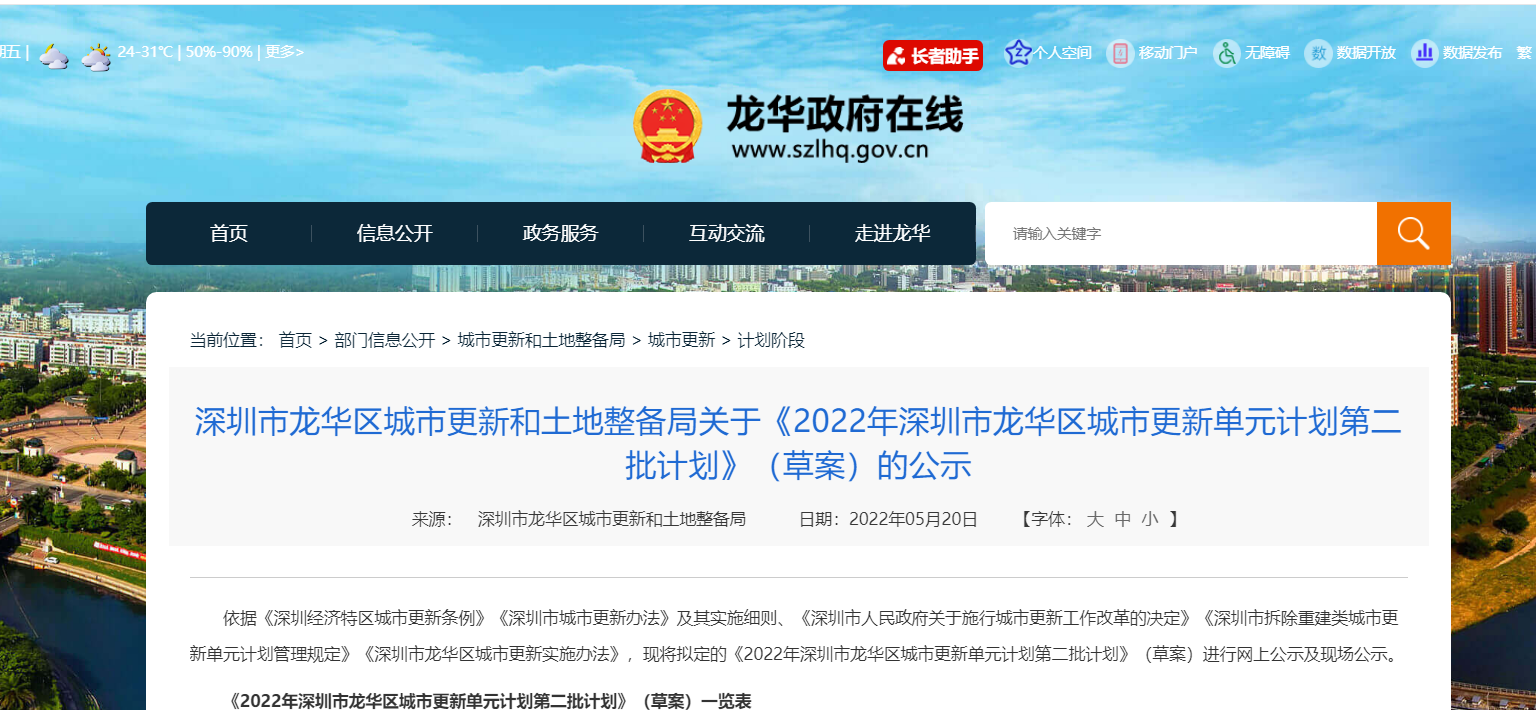Set font size to 大
Image resolution: width=1536 pixels, height=710 pixels.
pyautogui.click(x=1095, y=519)
